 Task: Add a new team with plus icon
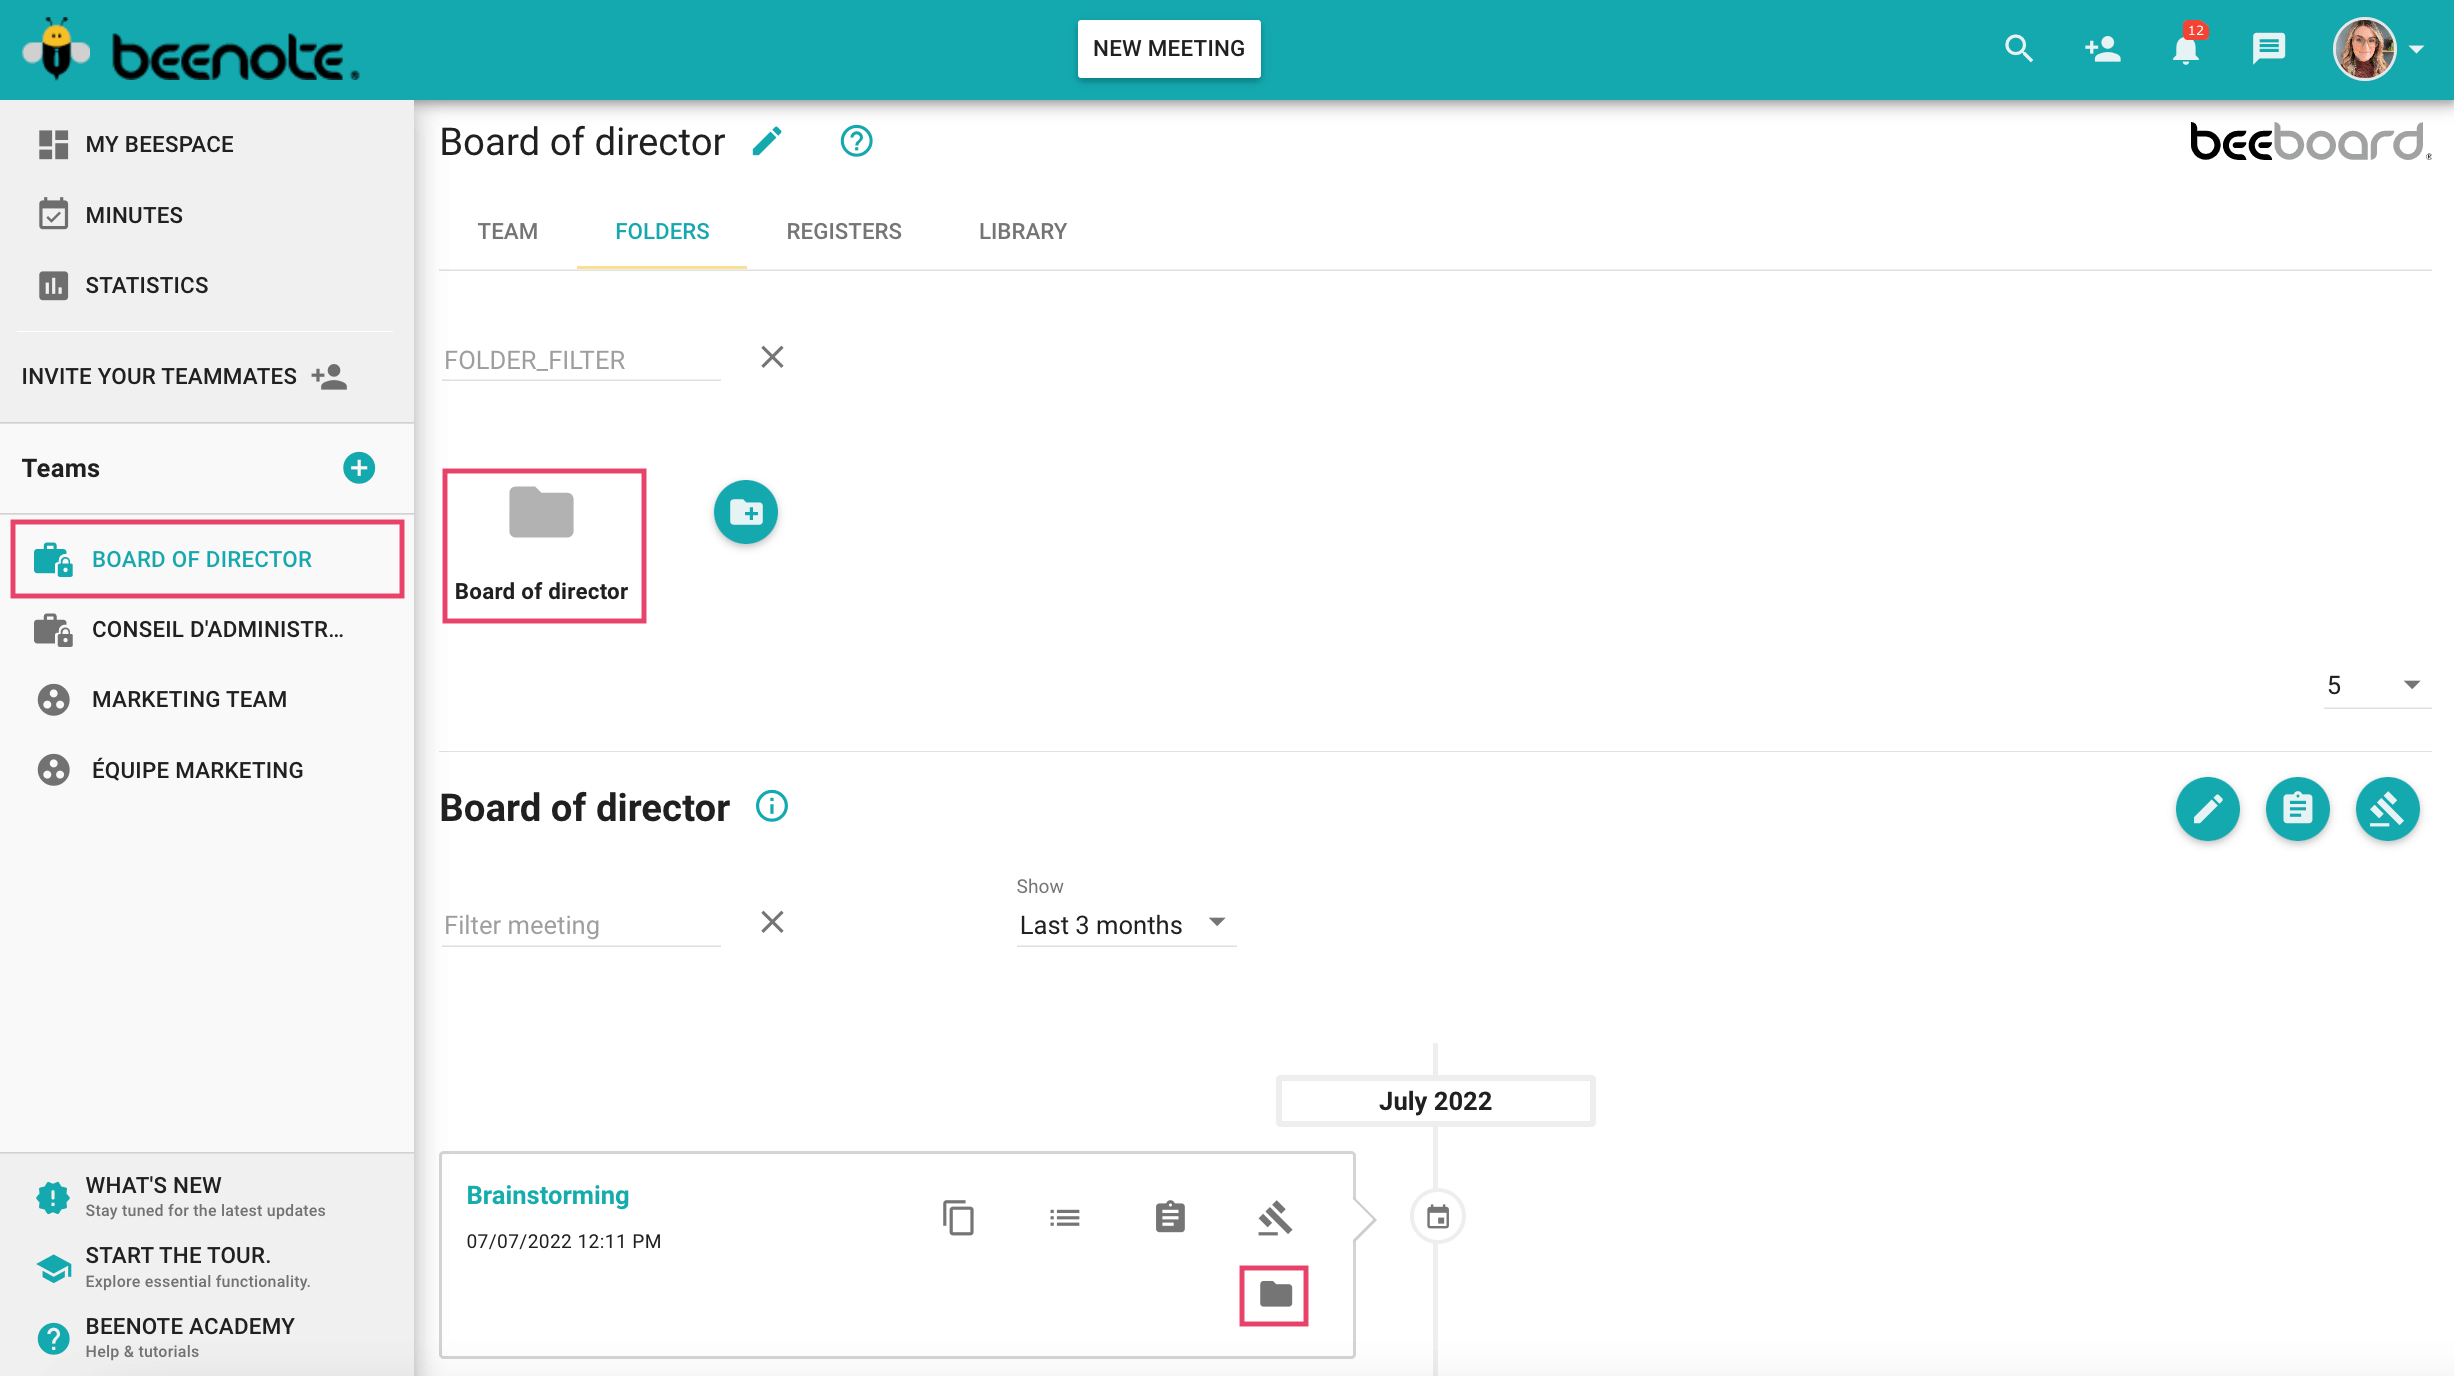359,467
